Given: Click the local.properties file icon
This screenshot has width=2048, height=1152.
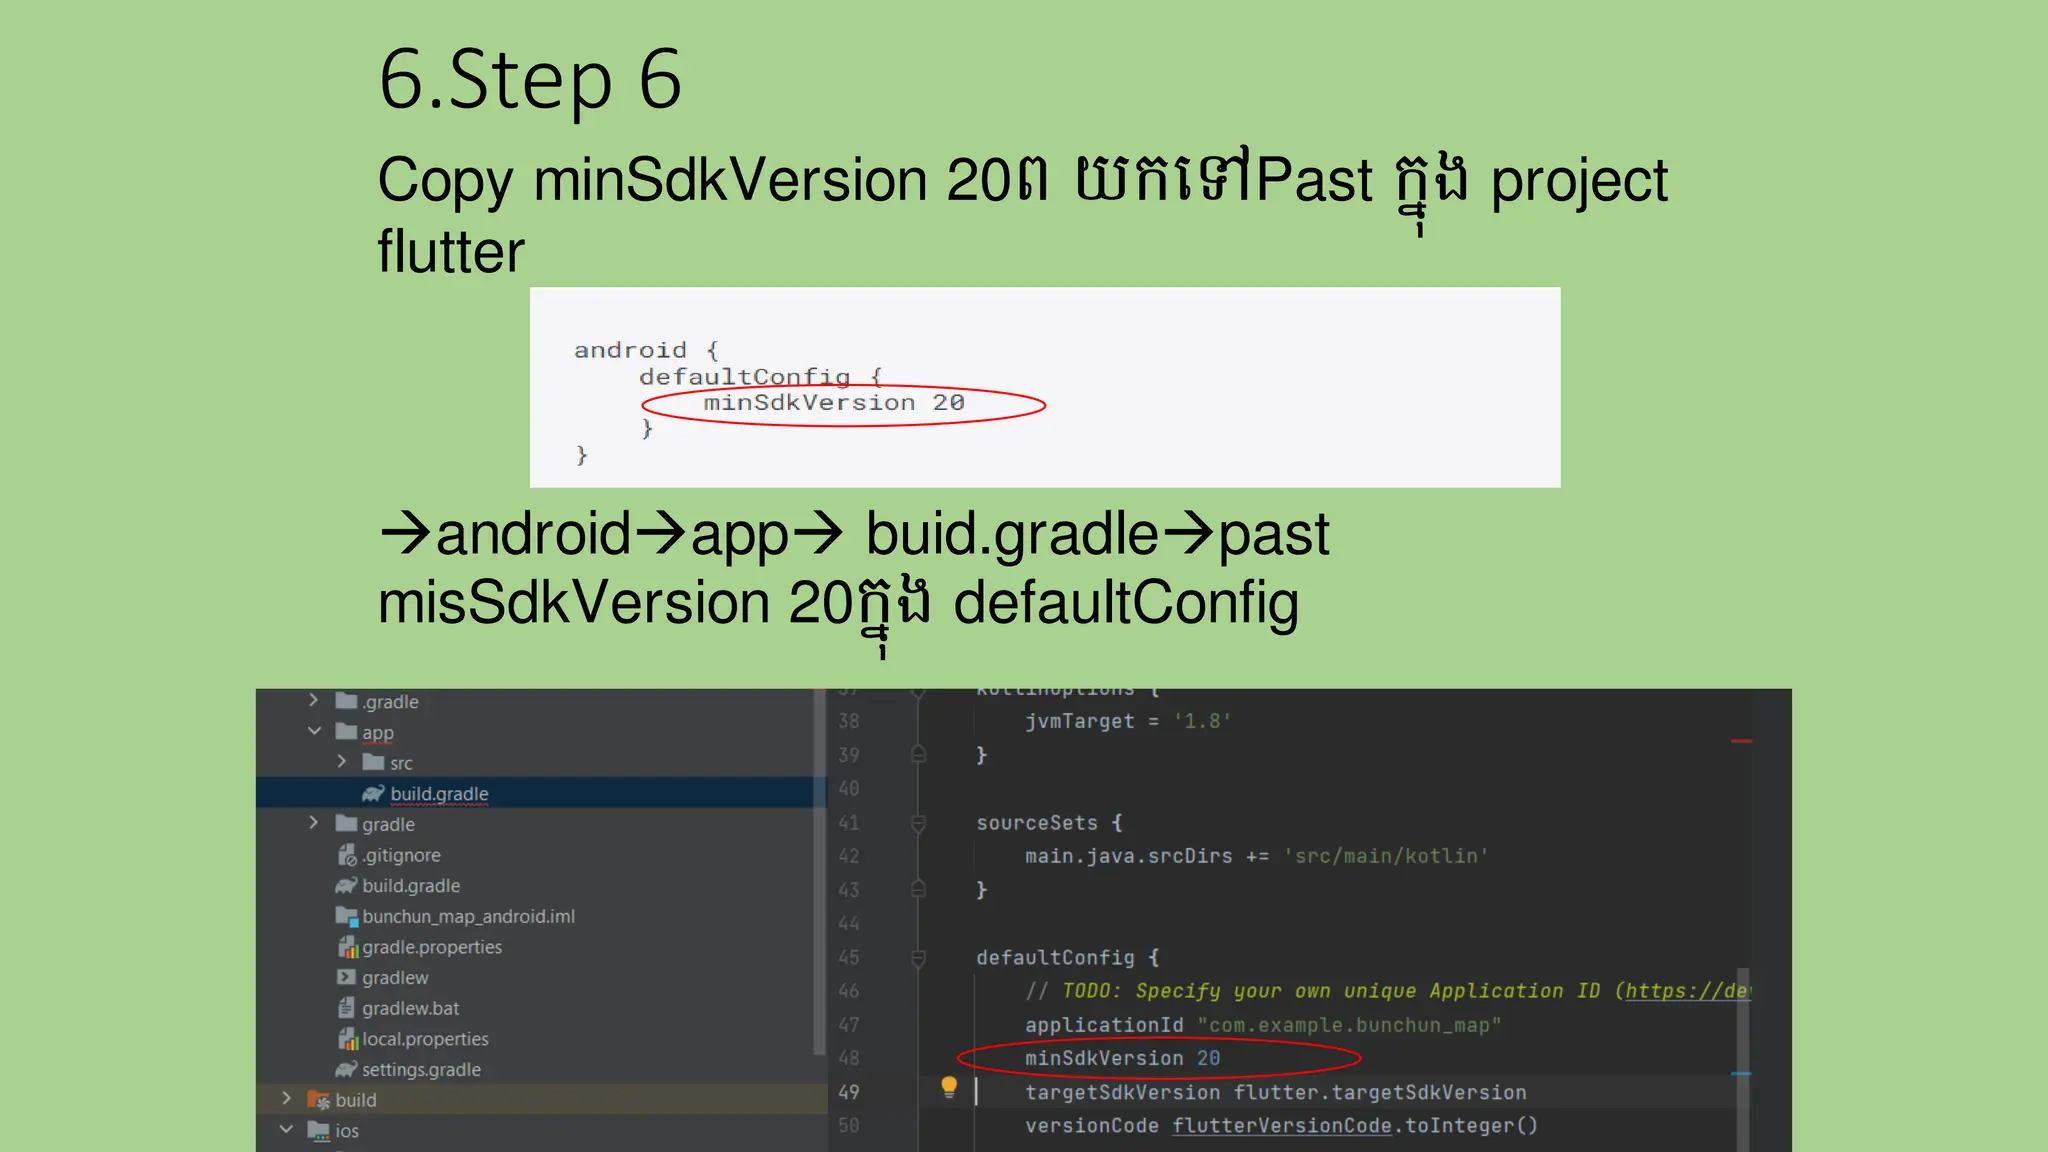Looking at the screenshot, I should [x=348, y=1039].
